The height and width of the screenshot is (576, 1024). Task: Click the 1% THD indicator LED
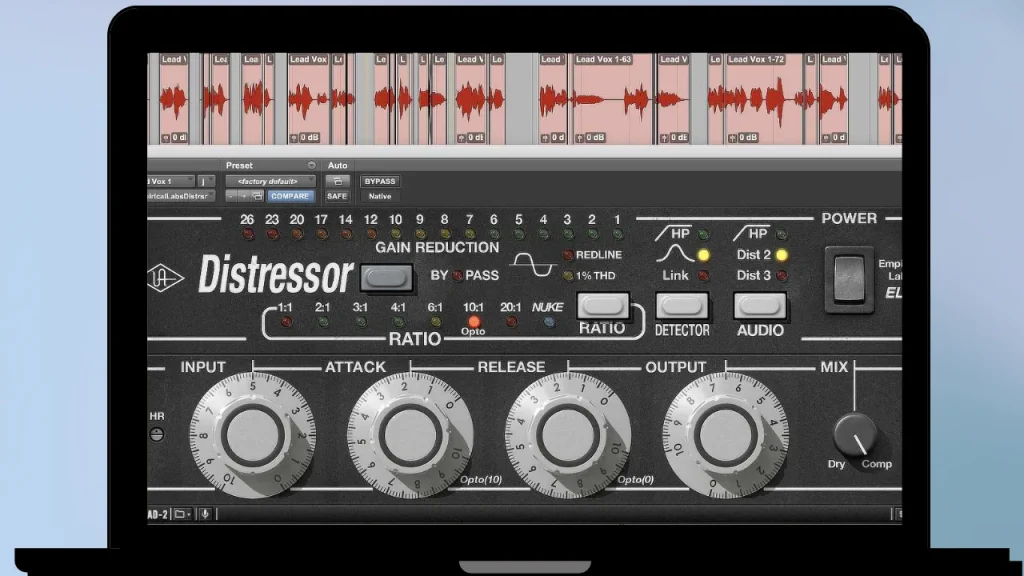click(x=568, y=276)
